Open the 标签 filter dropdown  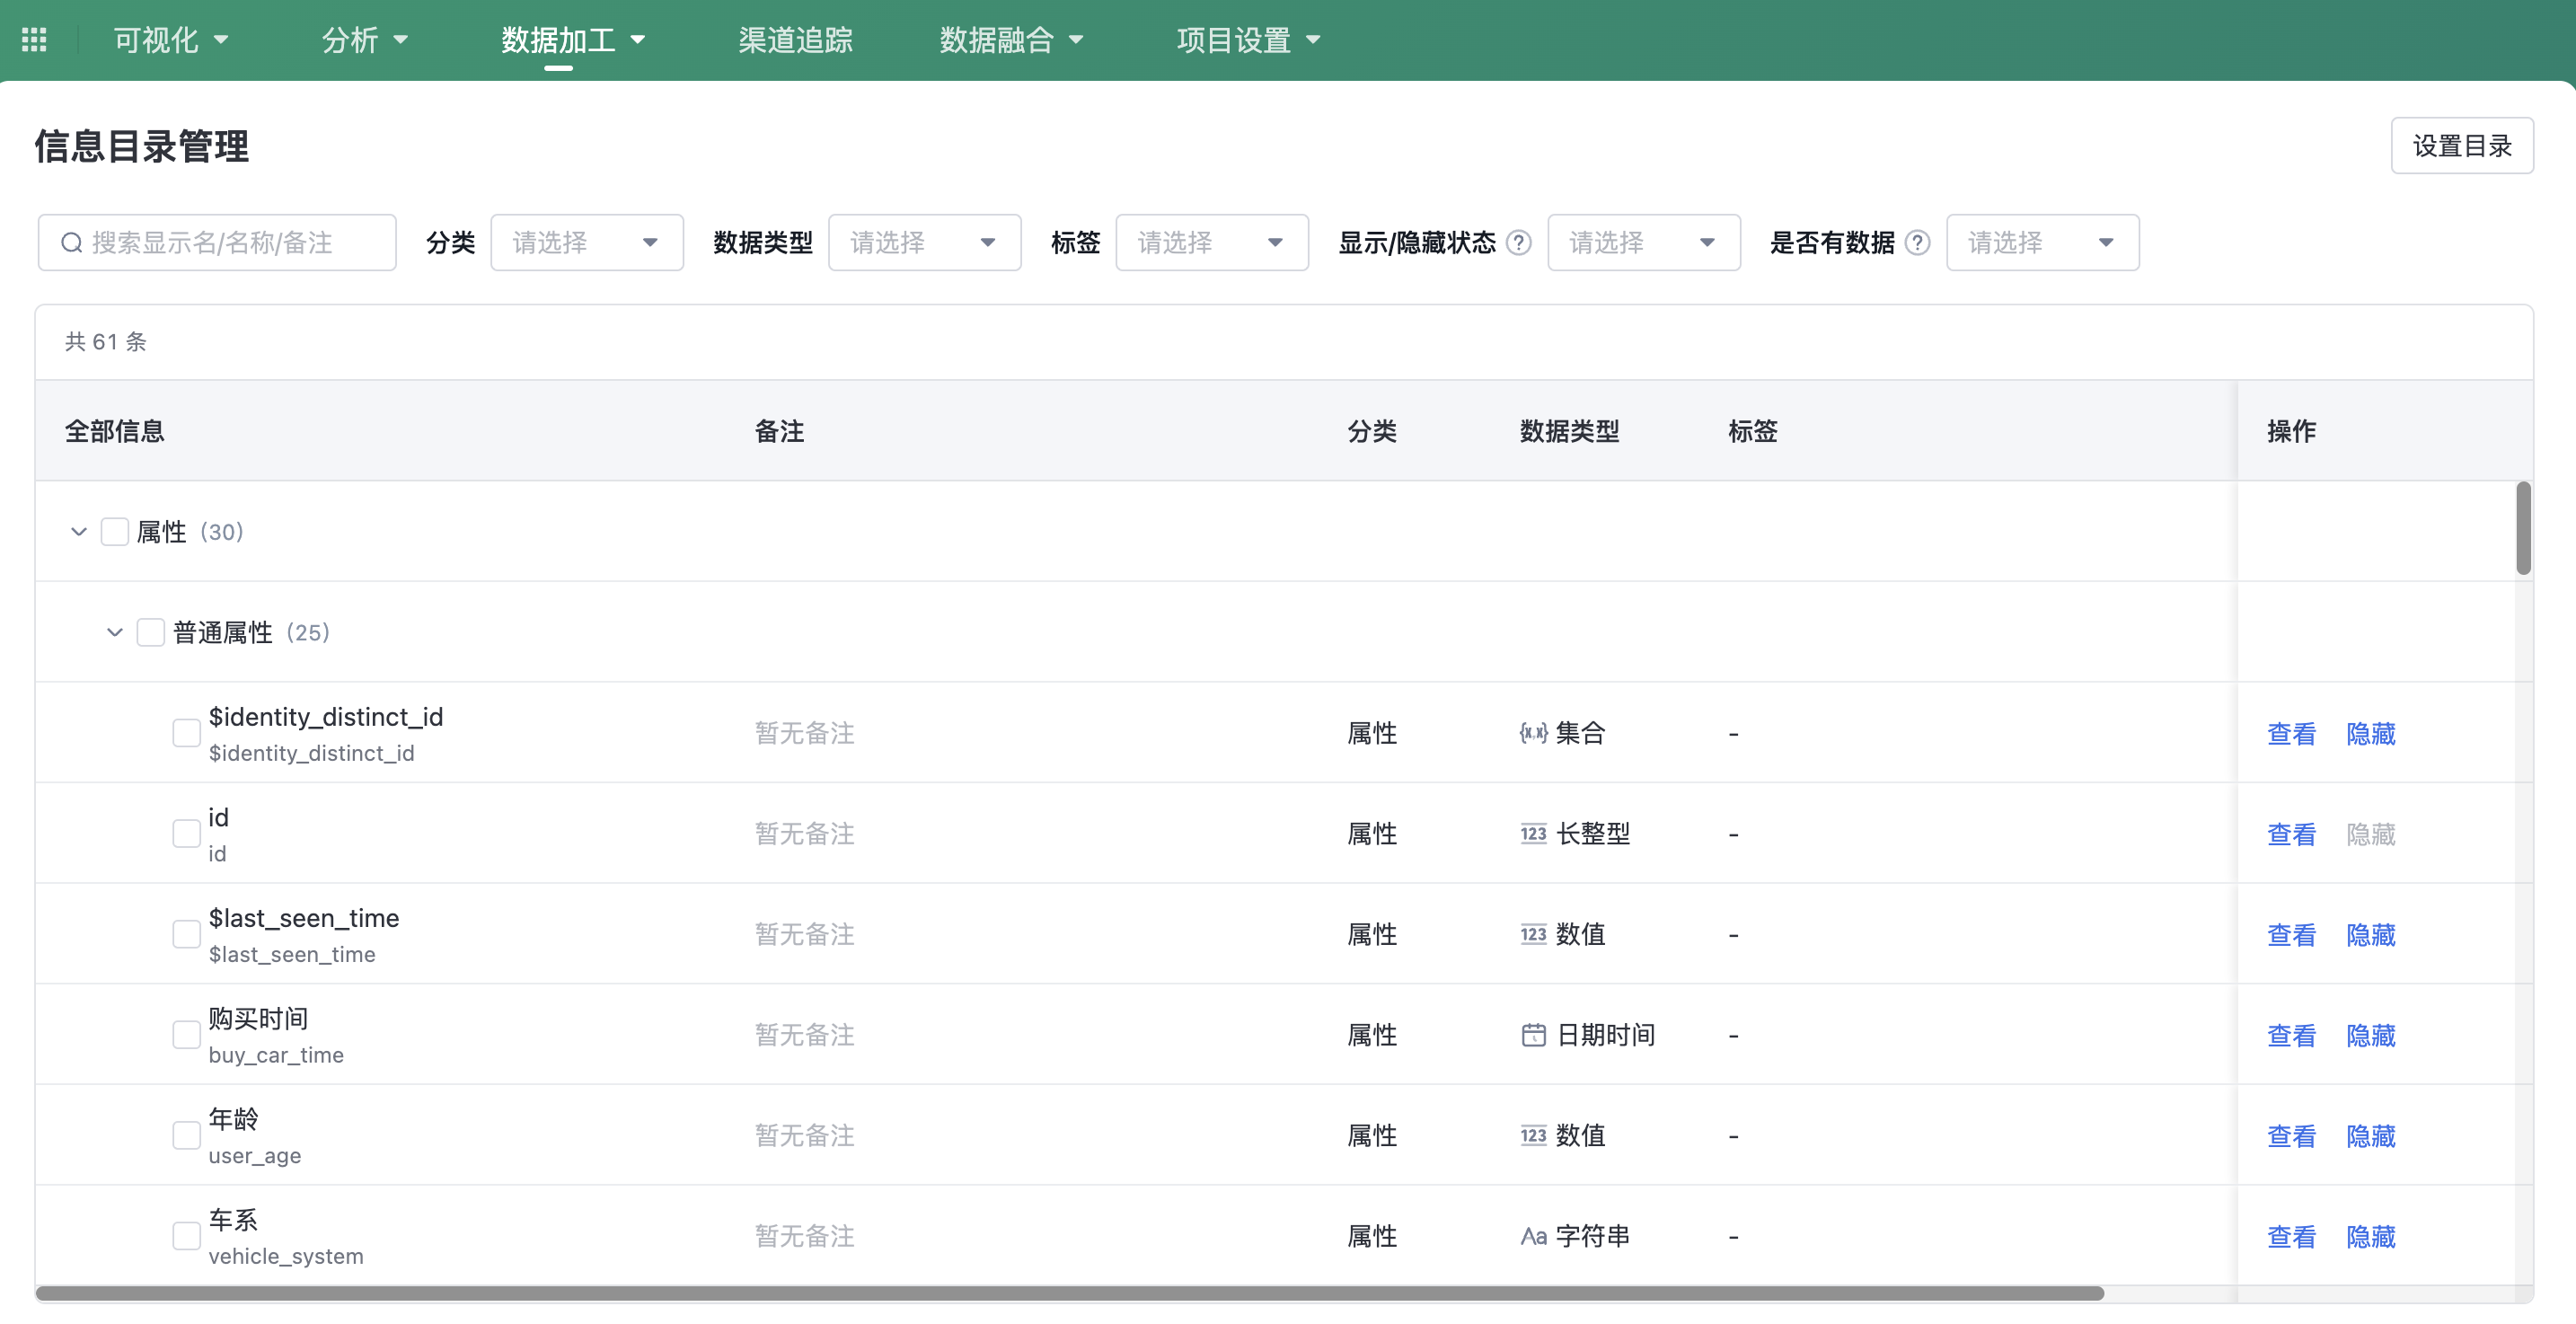coord(1212,243)
